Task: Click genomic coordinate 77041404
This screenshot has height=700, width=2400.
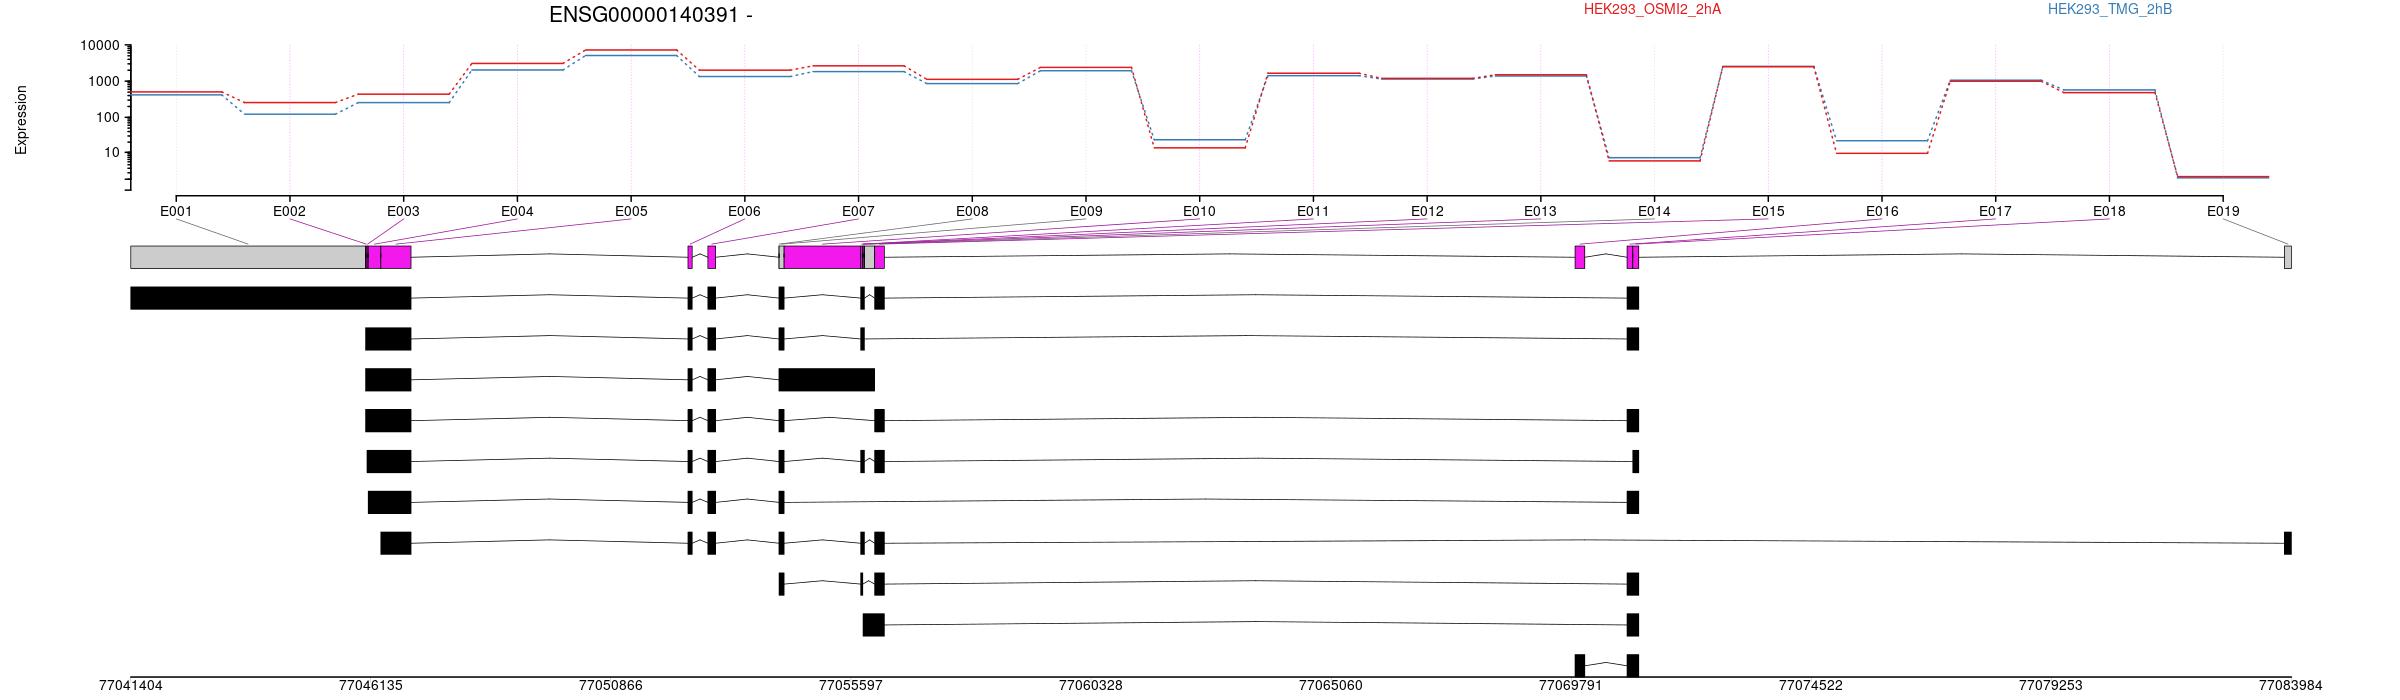Action: [x=131, y=685]
